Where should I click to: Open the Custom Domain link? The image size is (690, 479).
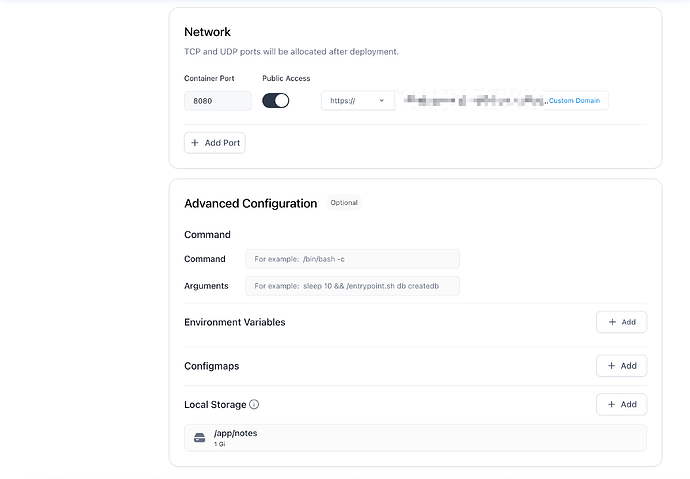point(574,101)
